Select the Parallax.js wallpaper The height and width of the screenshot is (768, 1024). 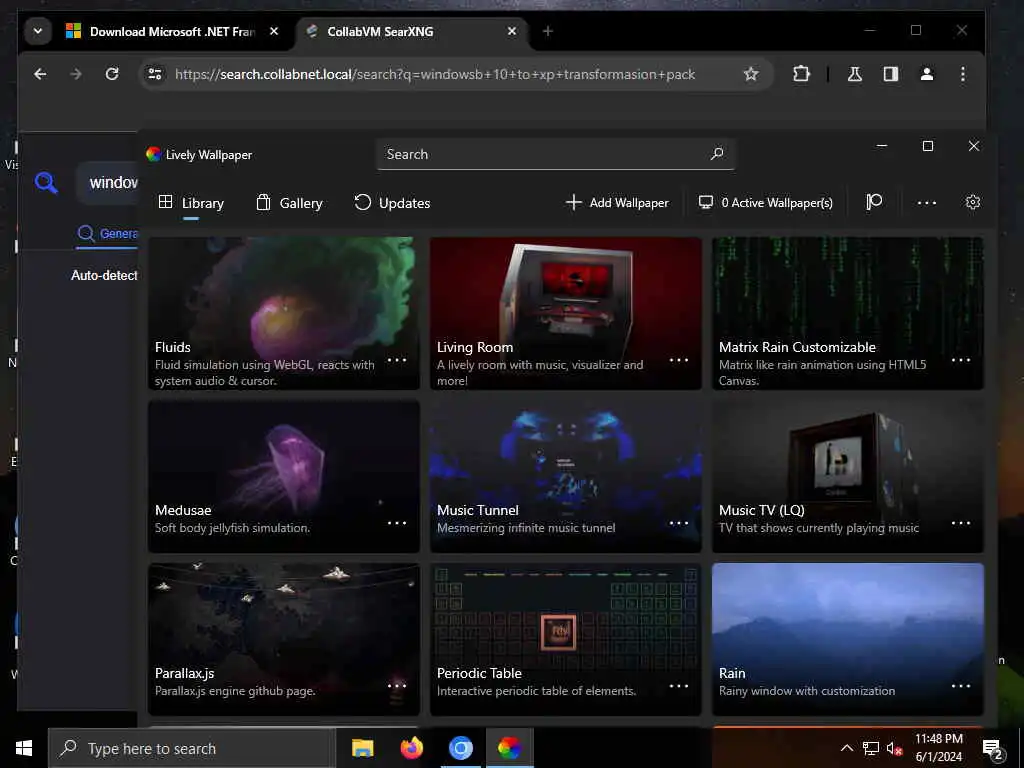tap(283, 639)
